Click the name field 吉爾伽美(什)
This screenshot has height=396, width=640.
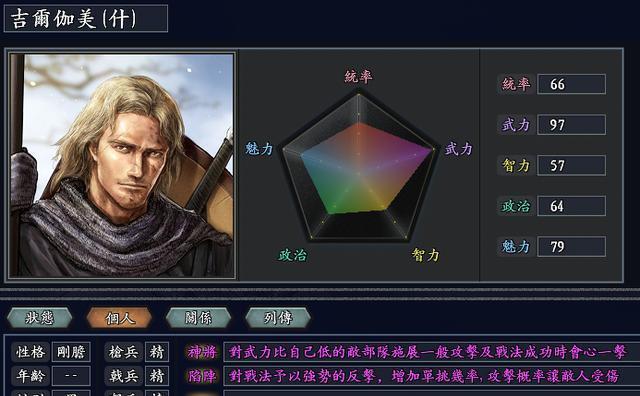[86, 18]
